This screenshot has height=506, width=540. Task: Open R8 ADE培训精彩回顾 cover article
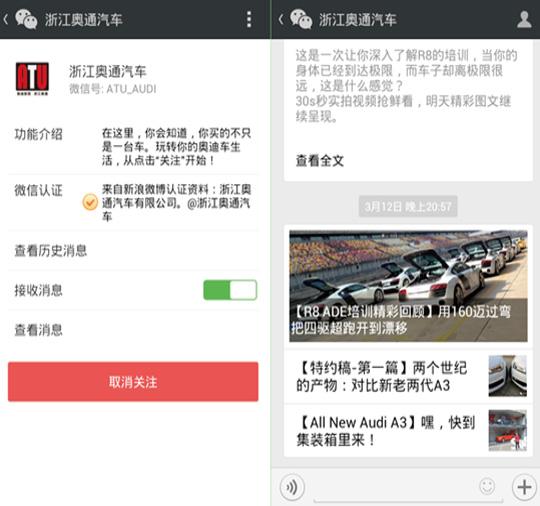pyautogui.click(x=408, y=286)
